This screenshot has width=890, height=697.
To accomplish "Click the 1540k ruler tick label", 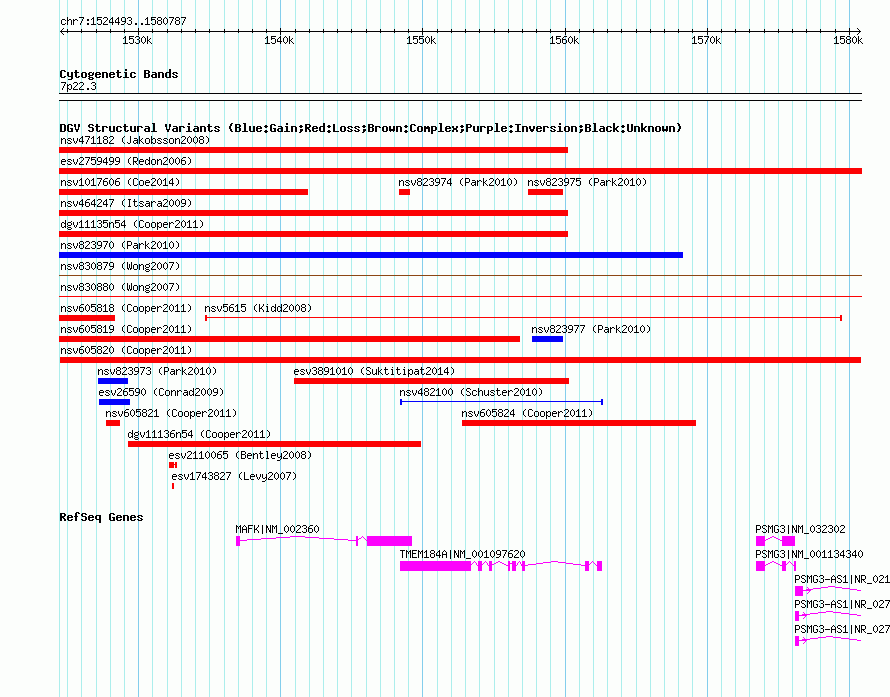I will pyautogui.click(x=279, y=40).
